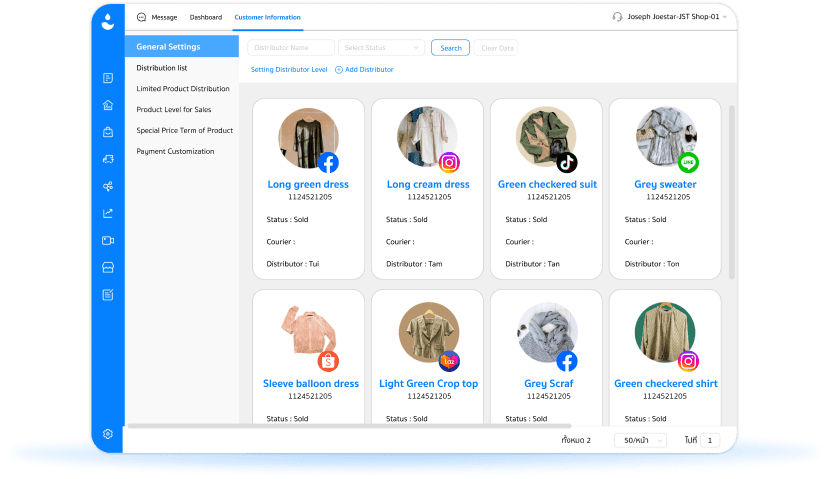The image size is (829, 479).
Task: Open the 50 per page size dropdown
Action: coord(640,440)
